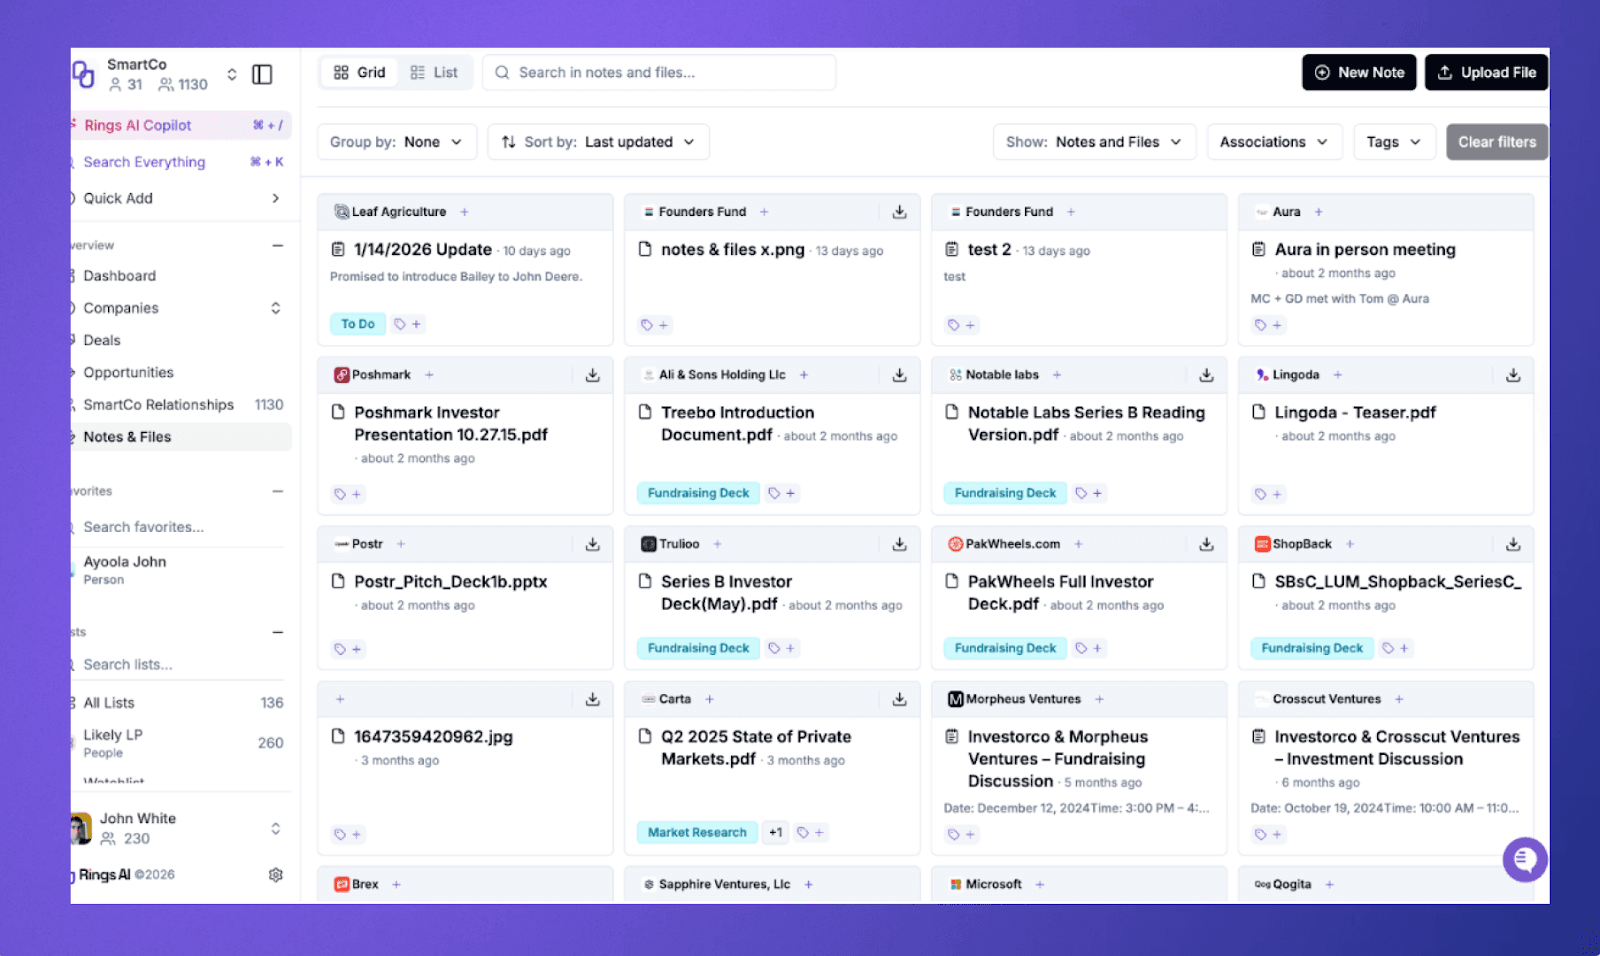Create a New Note
The width and height of the screenshot is (1600, 956).
1359,72
